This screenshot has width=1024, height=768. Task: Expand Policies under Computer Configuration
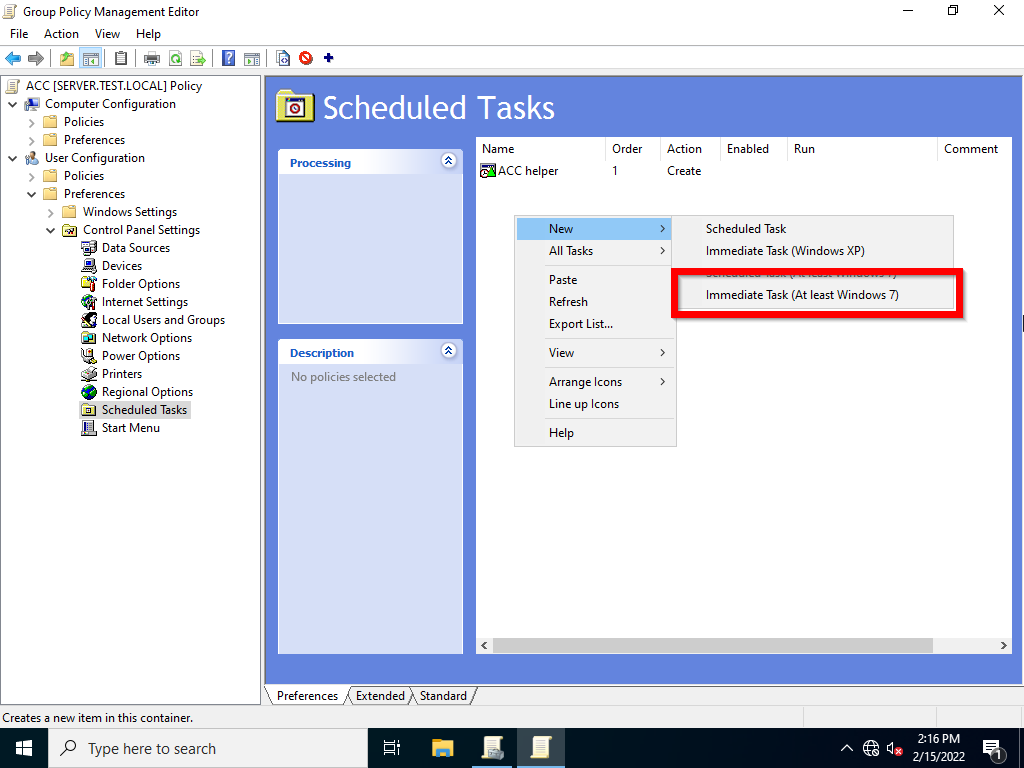coord(31,122)
